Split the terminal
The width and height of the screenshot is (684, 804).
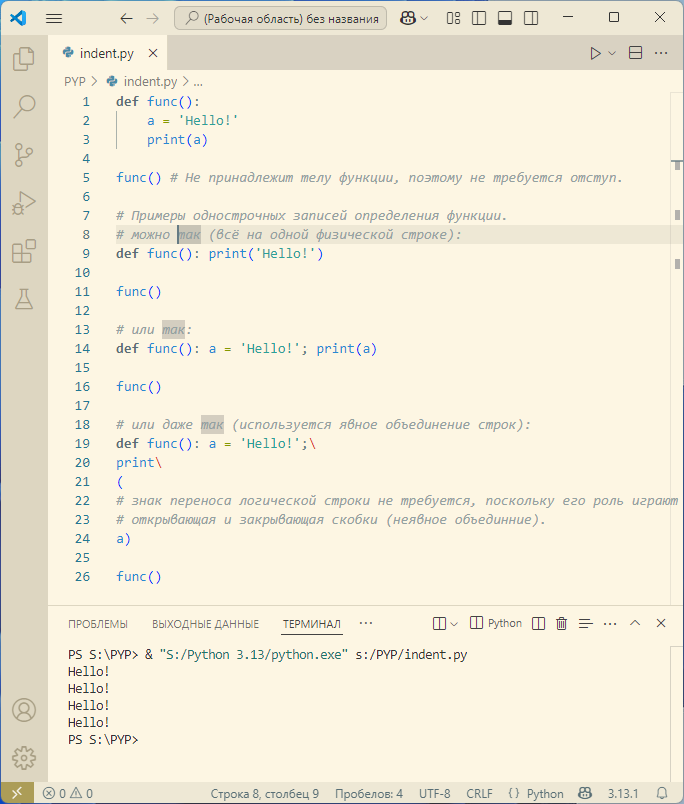tap(538, 624)
